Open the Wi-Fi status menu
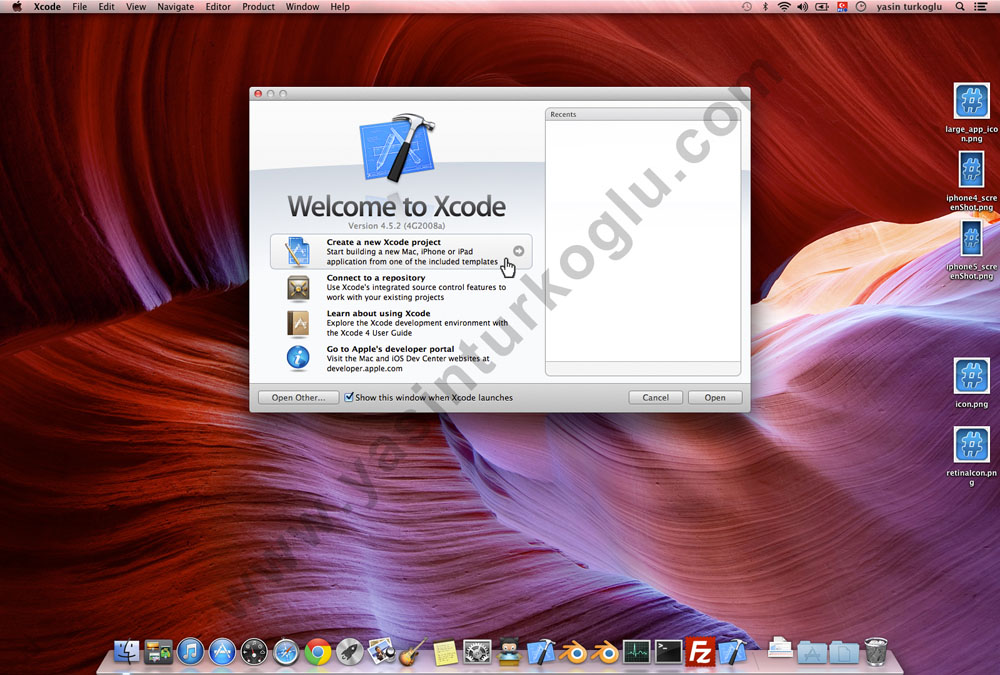The height and width of the screenshot is (675, 1000). click(784, 6)
